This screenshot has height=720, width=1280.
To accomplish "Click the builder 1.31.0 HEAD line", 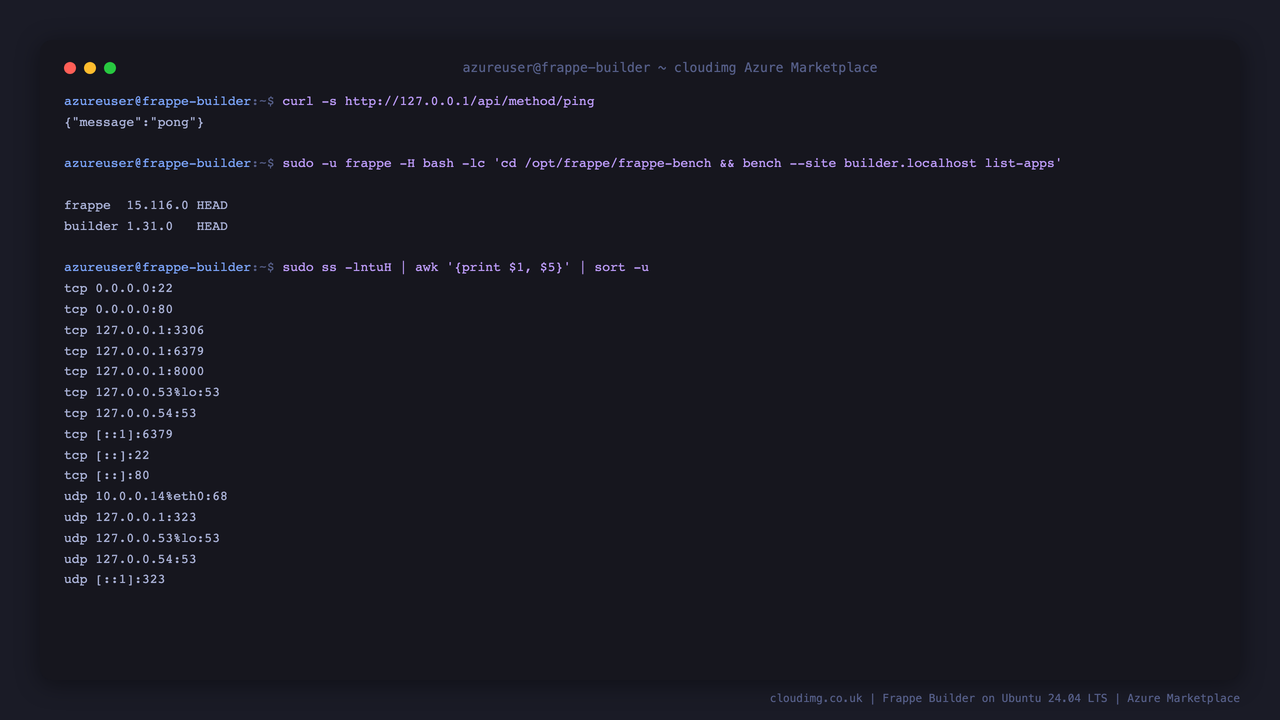I will (146, 226).
